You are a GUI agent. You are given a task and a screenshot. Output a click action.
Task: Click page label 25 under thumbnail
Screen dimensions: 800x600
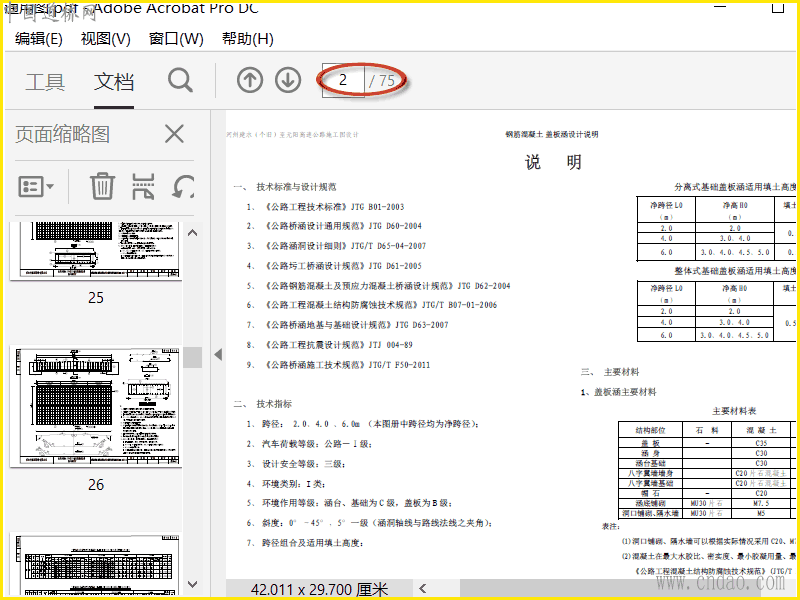click(96, 297)
